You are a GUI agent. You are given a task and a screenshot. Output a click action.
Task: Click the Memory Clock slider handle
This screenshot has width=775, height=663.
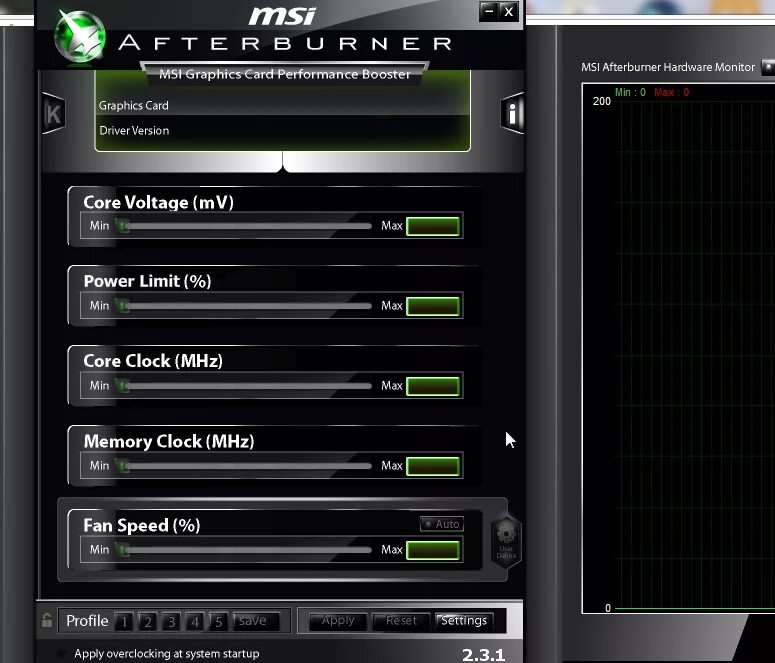(x=123, y=466)
